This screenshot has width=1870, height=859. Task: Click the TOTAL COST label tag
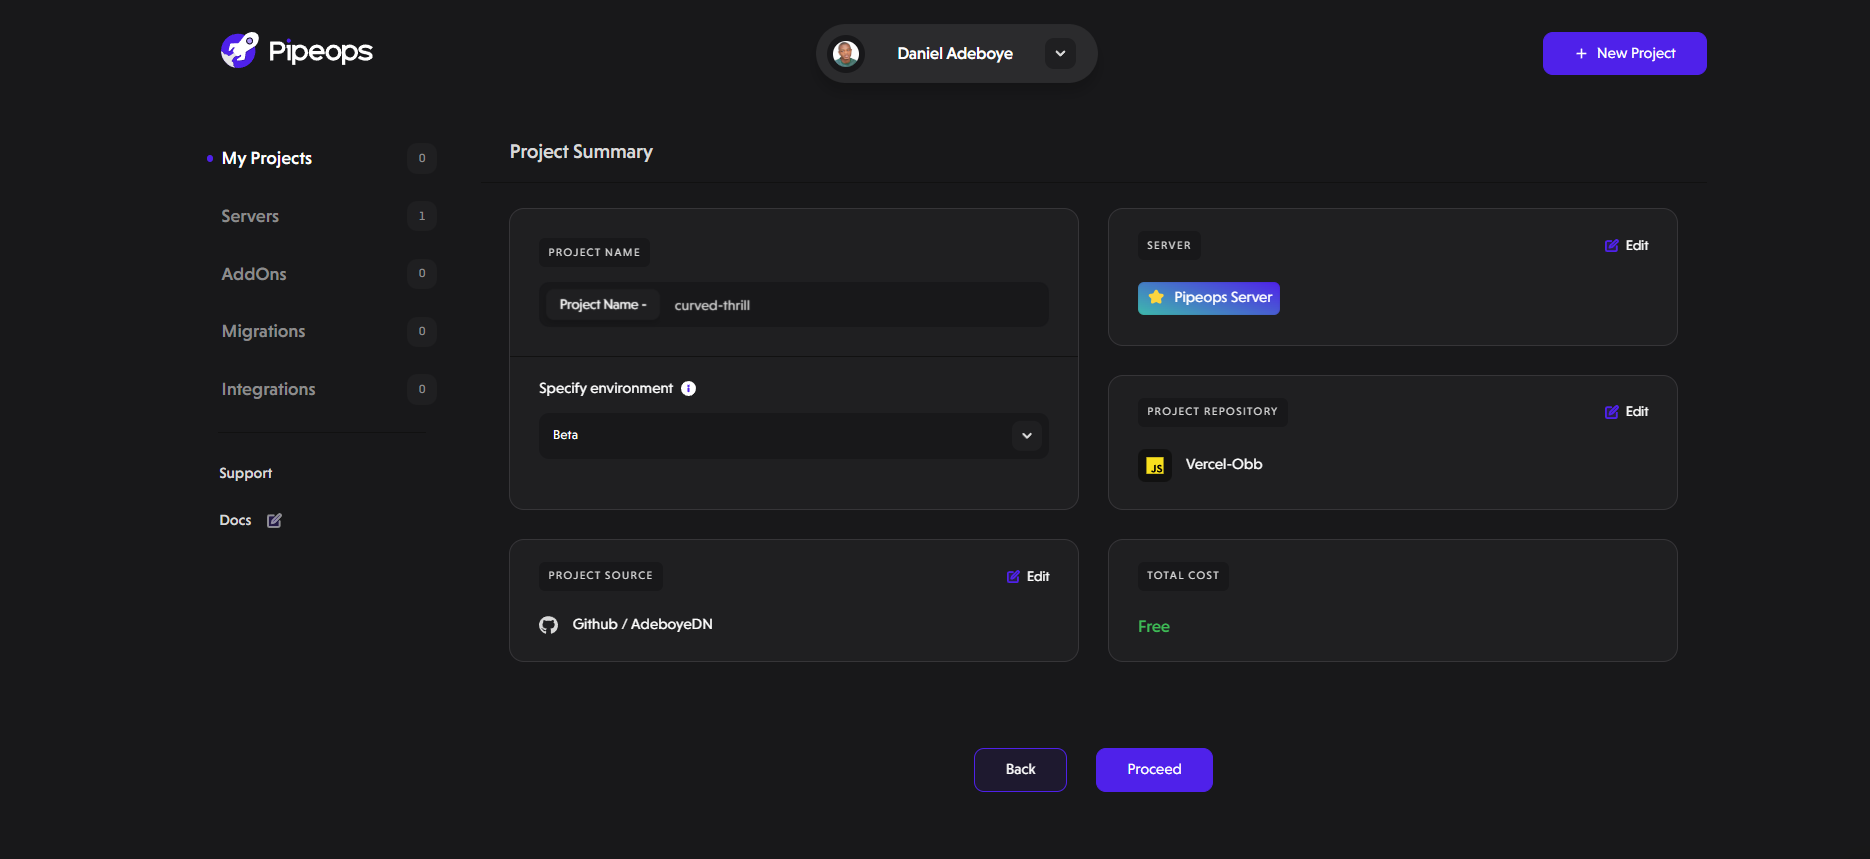1183,575
